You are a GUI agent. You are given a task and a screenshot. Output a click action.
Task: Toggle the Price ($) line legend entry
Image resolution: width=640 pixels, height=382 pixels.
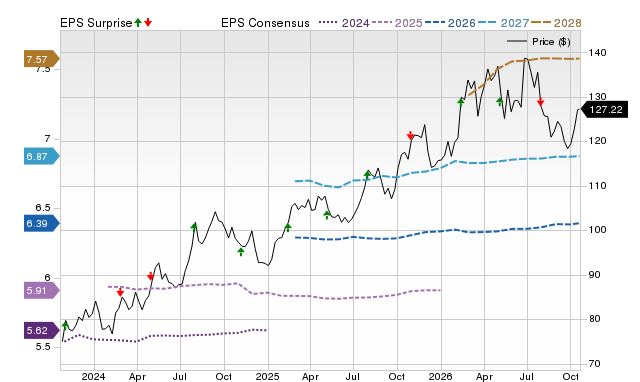click(x=539, y=42)
